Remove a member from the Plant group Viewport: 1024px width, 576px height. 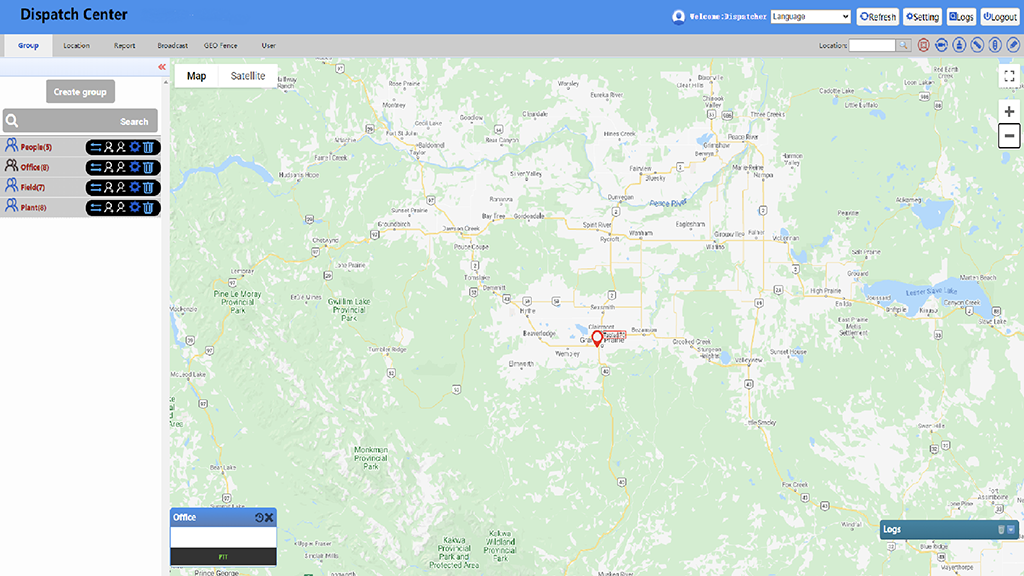tap(121, 208)
